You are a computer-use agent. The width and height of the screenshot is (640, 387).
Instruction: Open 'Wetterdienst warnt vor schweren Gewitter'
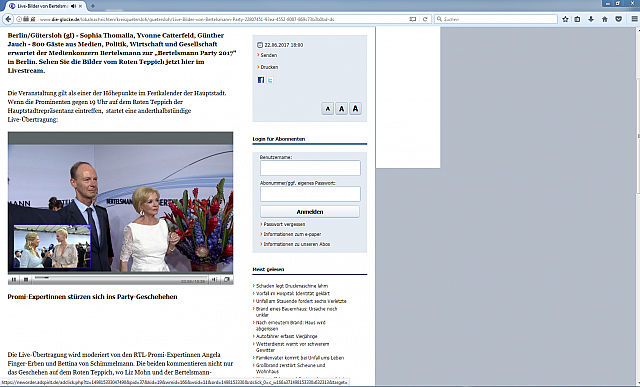tap(292, 347)
